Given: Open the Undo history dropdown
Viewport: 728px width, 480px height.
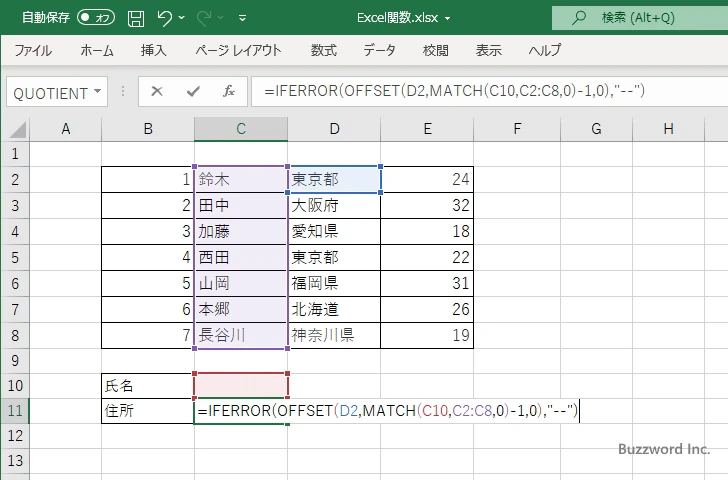Looking at the screenshot, I should point(182,18).
